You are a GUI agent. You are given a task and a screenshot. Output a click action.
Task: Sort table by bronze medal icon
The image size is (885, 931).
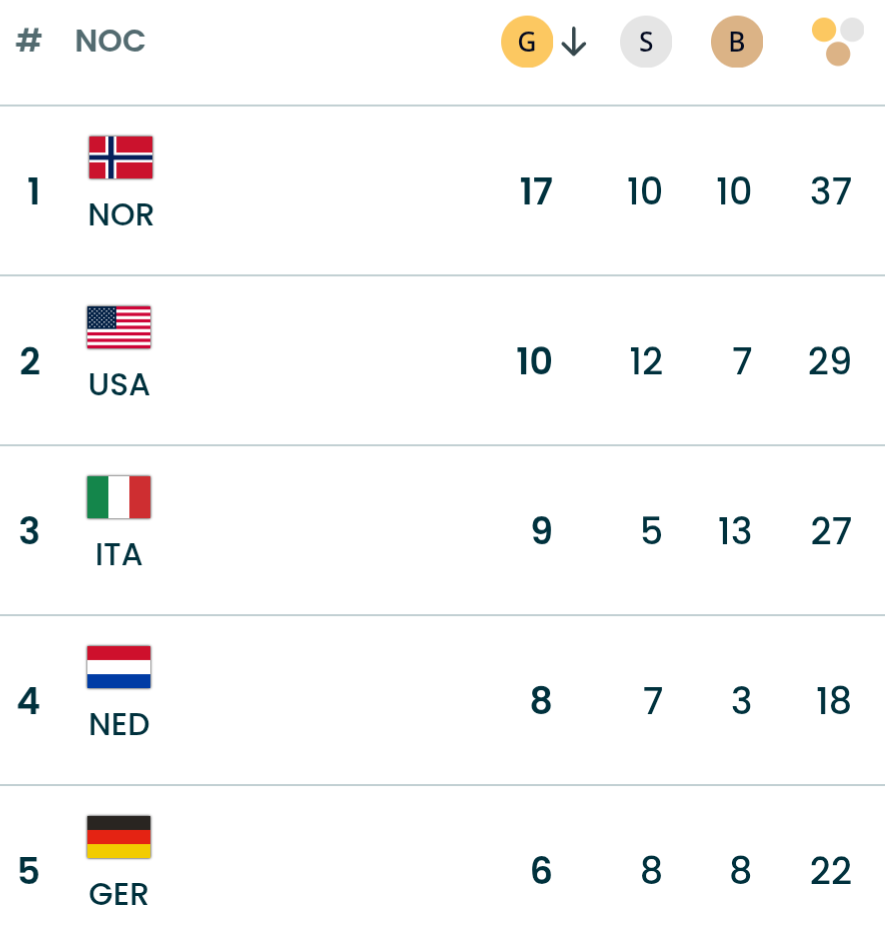tap(737, 42)
